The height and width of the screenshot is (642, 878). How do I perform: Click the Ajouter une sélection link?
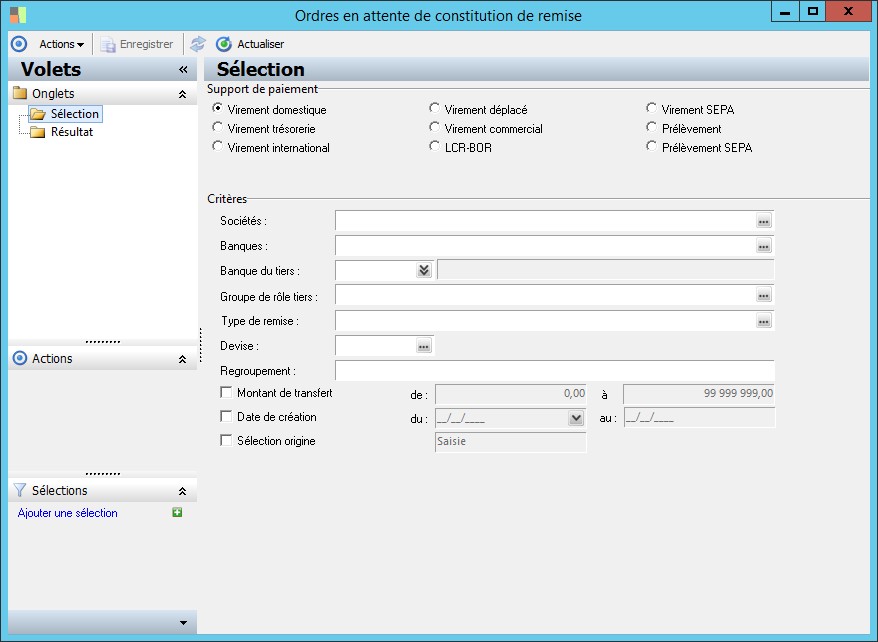pos(67,513)
